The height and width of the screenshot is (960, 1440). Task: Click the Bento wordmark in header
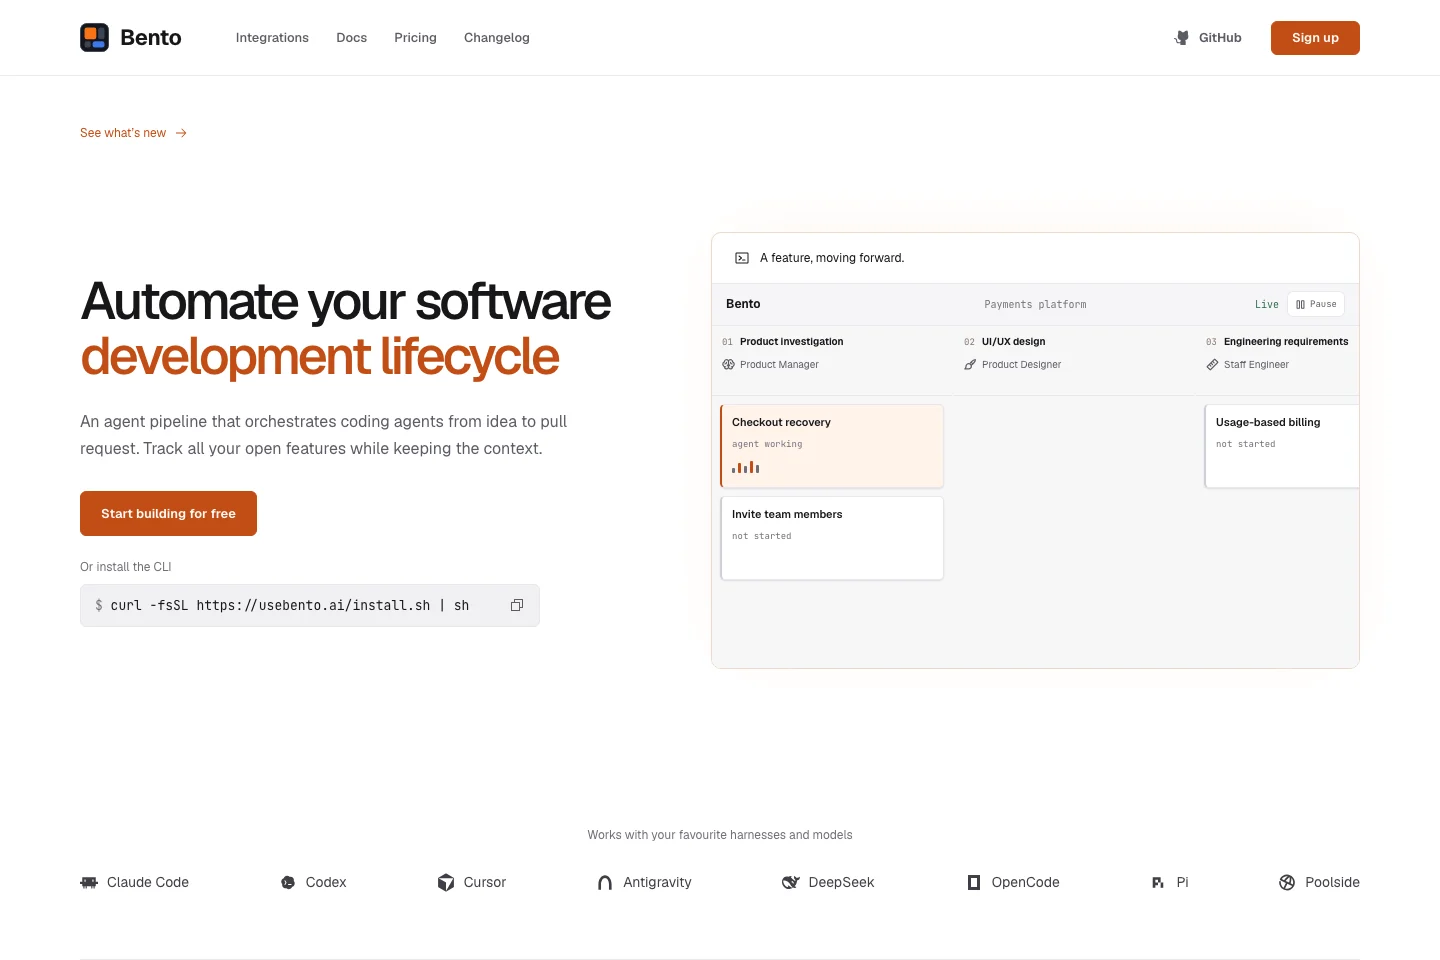point(151,38)
